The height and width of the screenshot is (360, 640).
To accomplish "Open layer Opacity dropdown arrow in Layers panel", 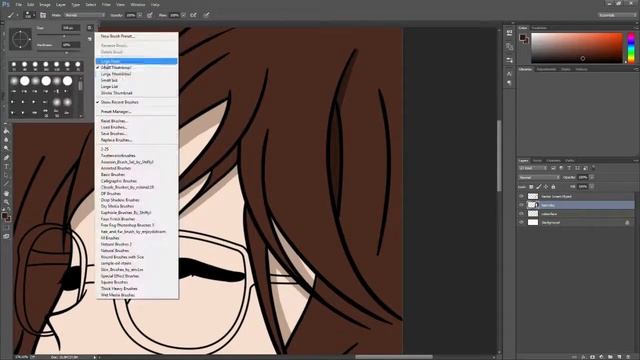I will (x=591, y=177).
